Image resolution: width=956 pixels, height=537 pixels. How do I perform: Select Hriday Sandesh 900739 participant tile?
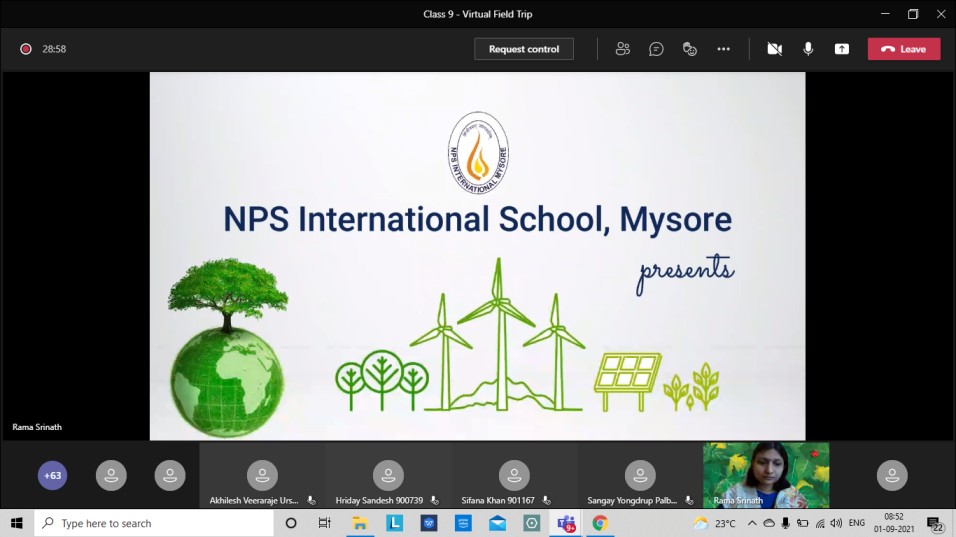click(388, 476)
